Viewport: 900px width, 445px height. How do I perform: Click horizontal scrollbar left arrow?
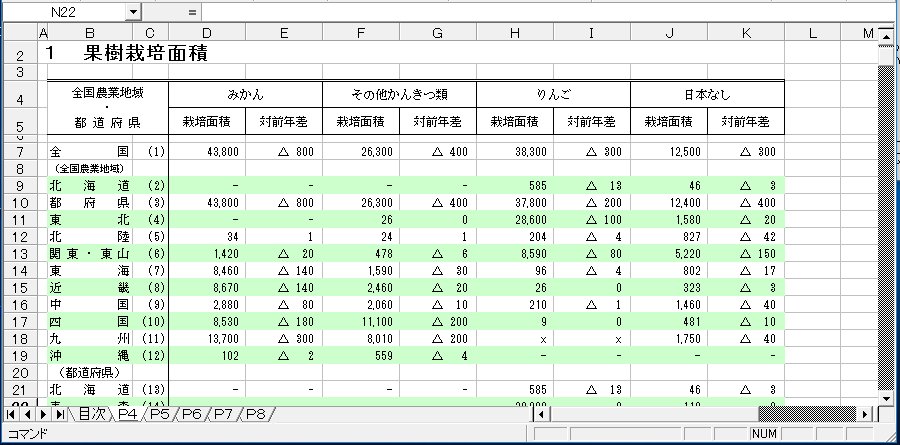pos(541,413)
